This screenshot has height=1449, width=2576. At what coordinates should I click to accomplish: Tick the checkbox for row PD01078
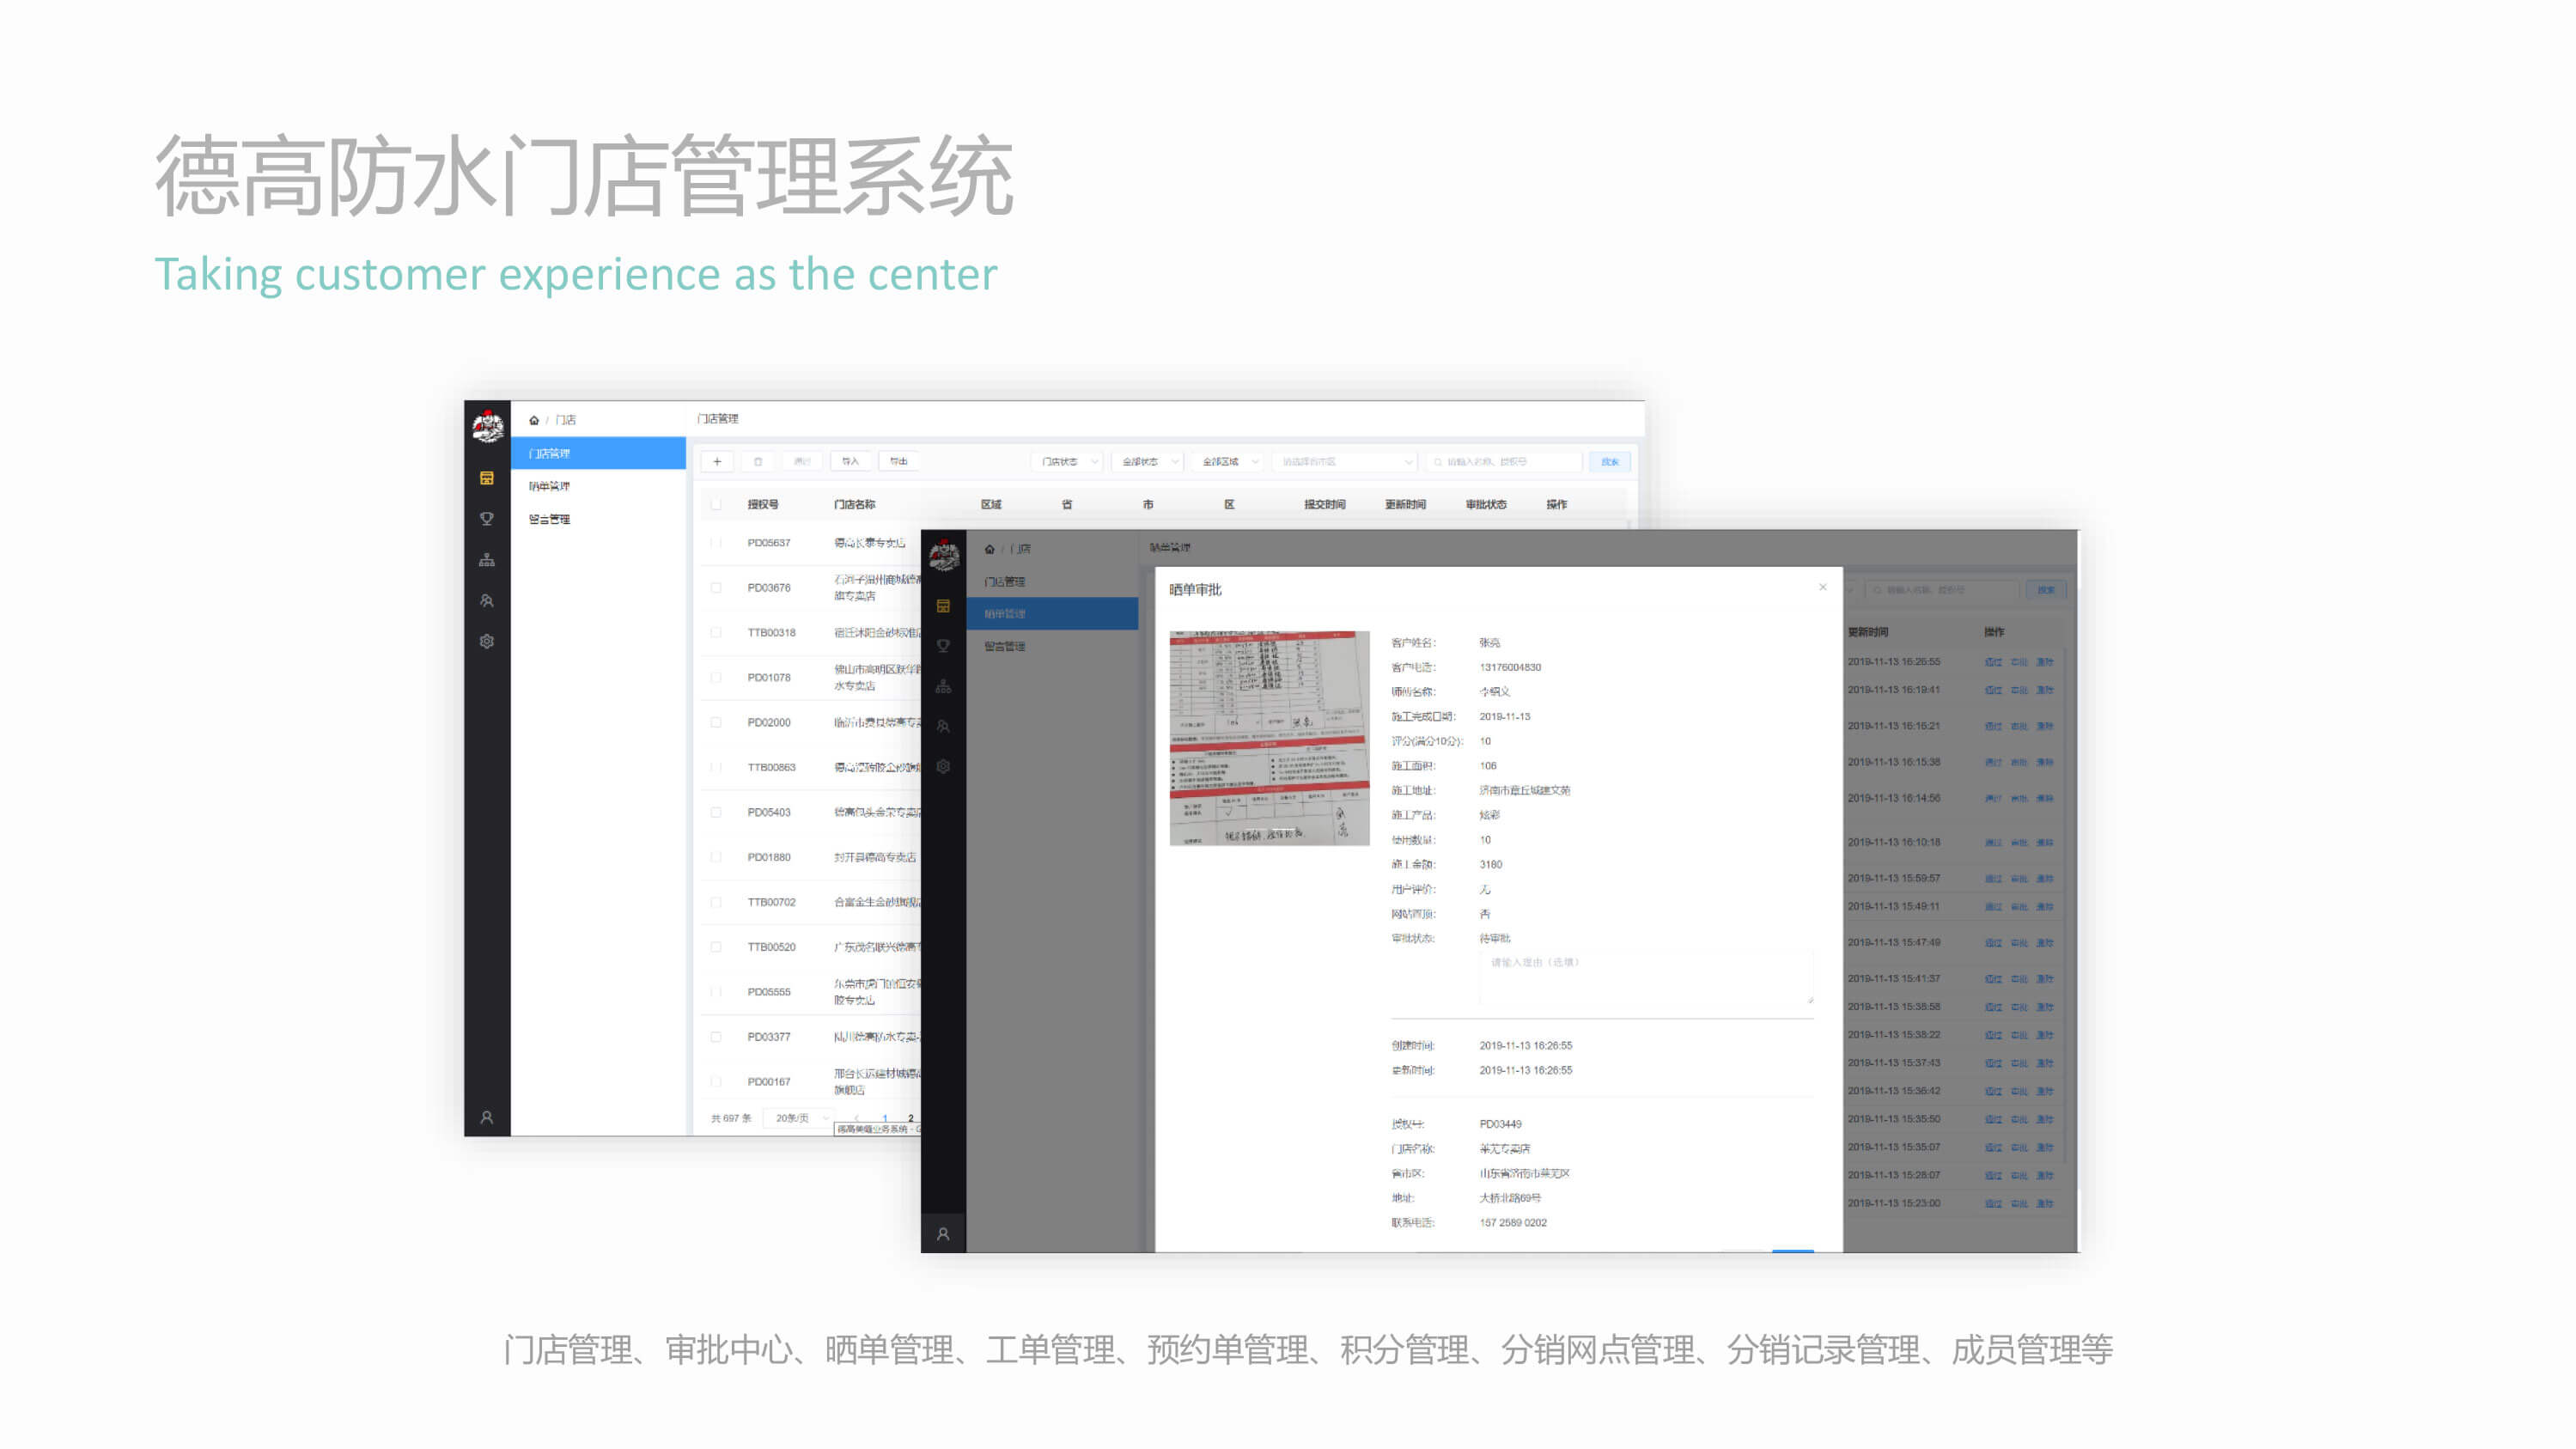[x=716, y=678]
